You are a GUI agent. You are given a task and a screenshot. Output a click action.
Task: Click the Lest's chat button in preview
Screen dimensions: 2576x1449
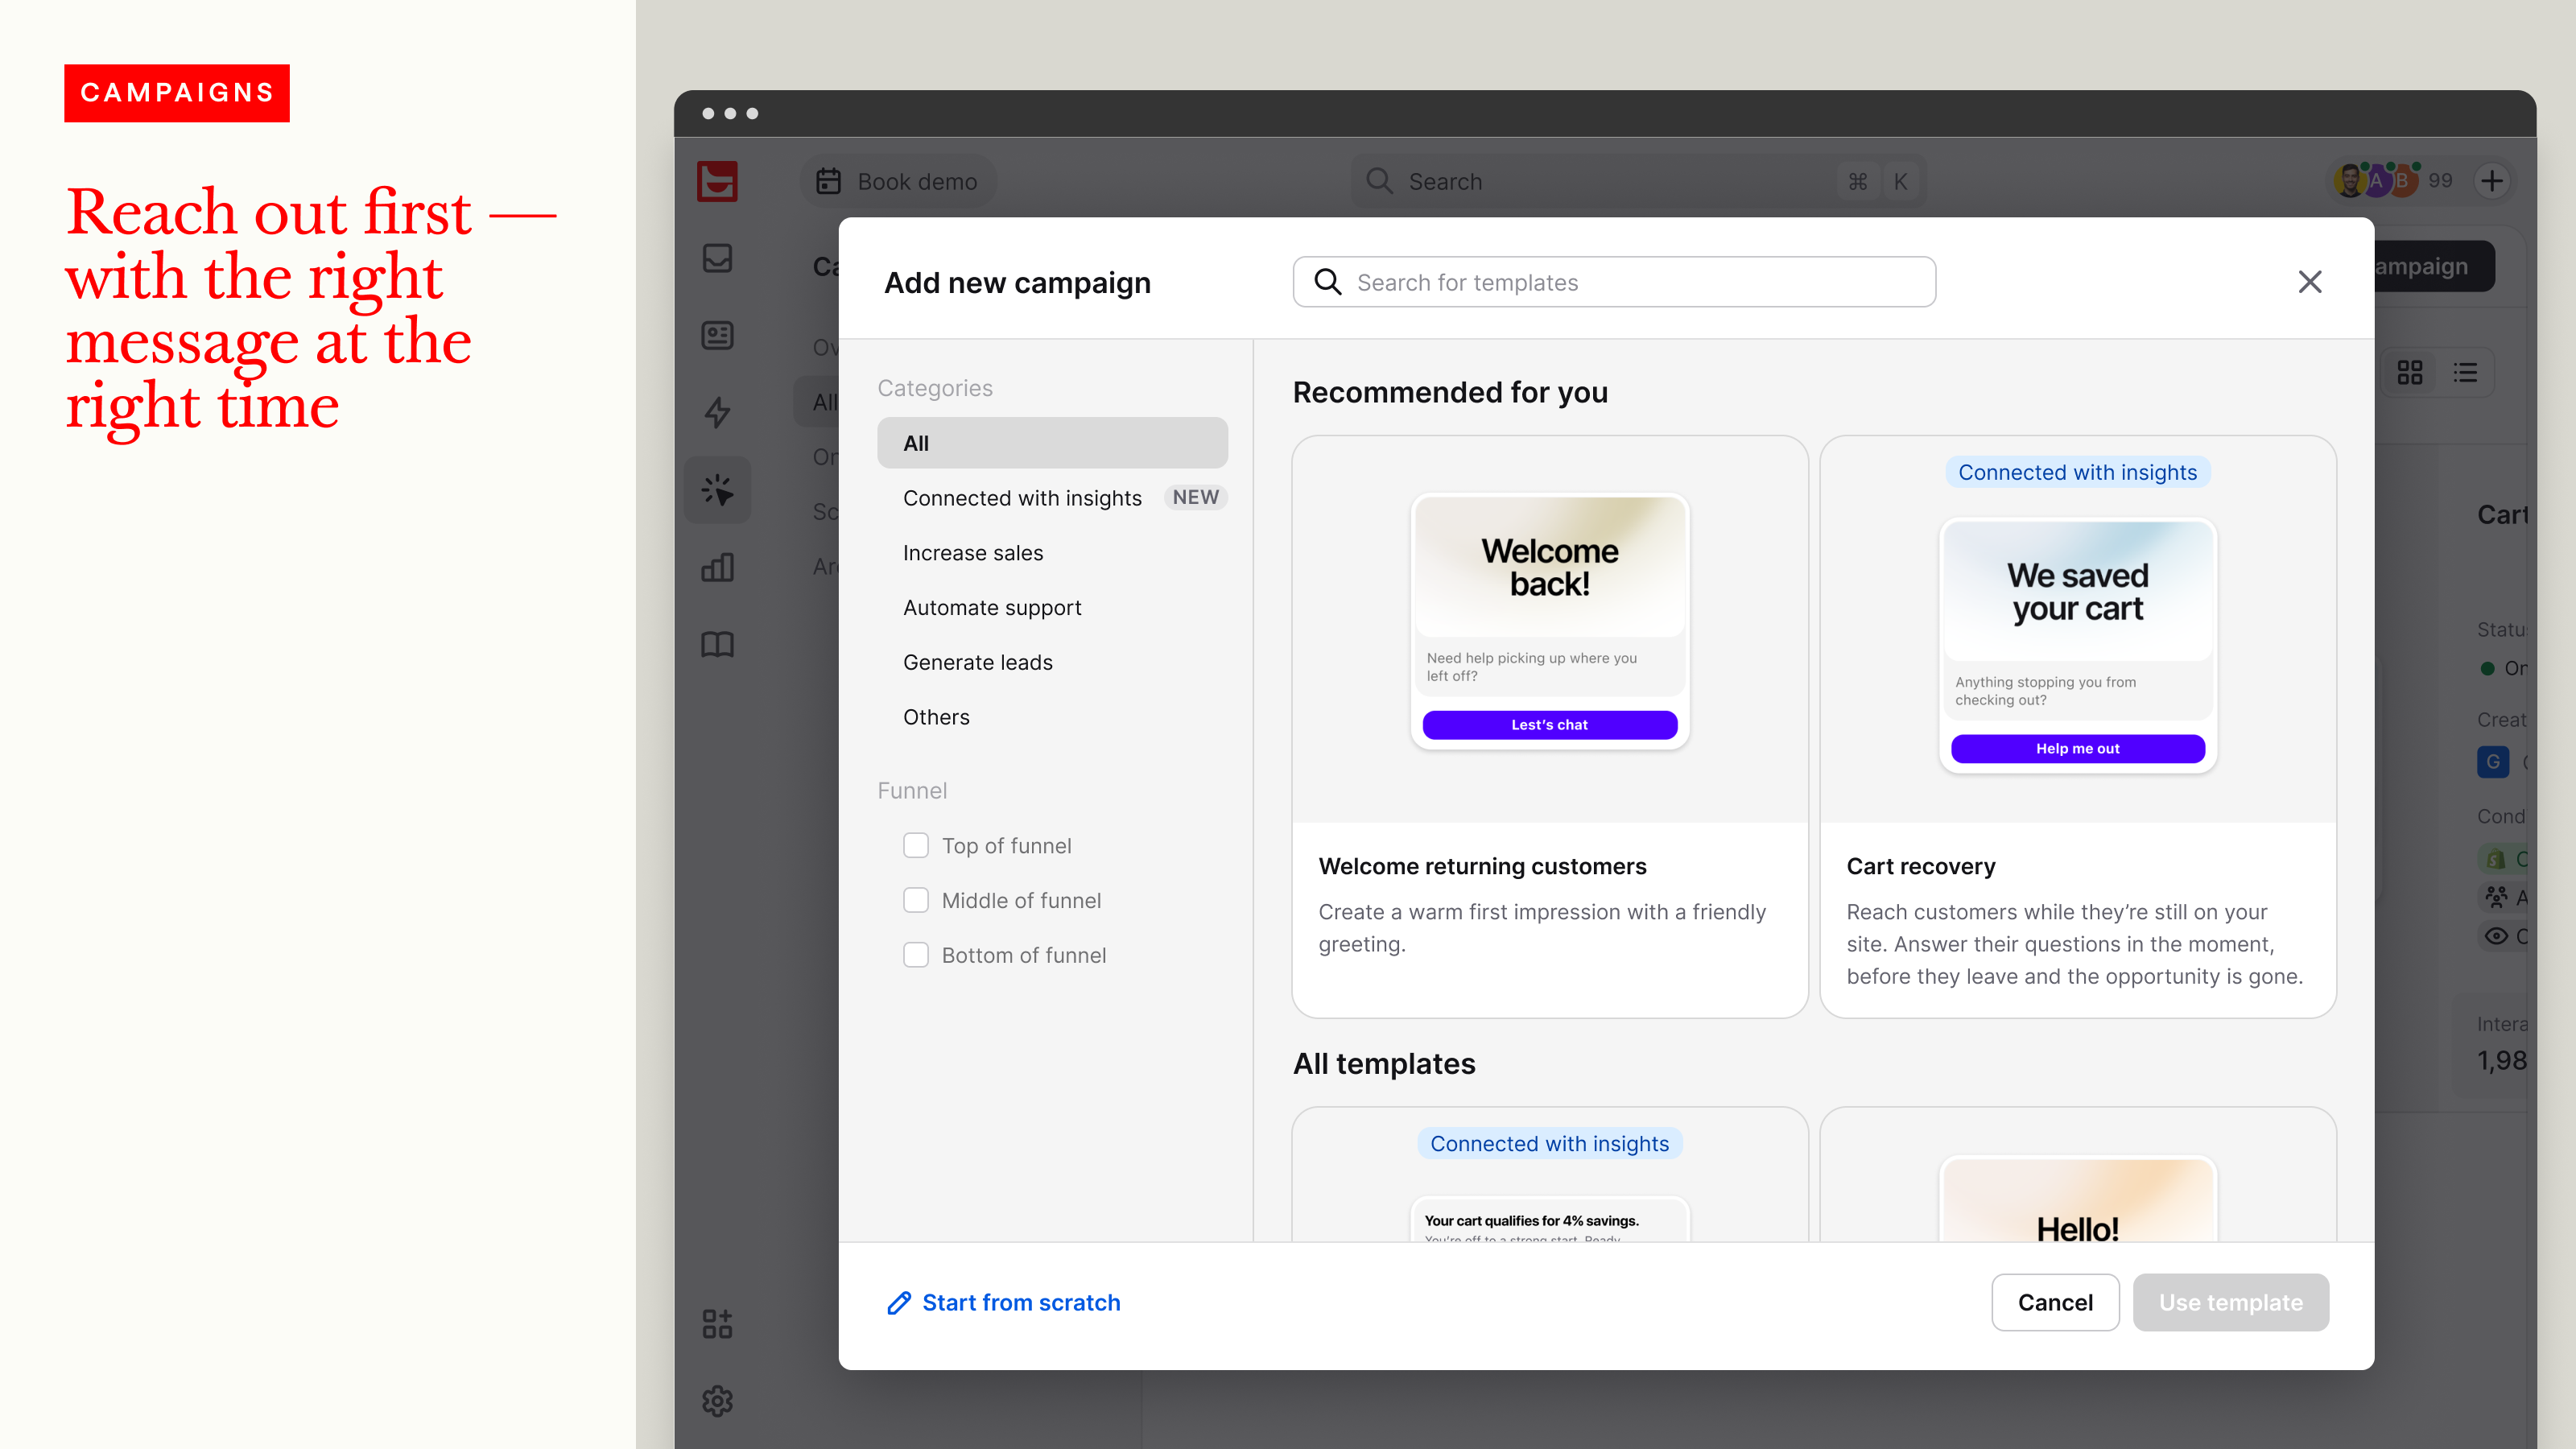coord(1549,725)
